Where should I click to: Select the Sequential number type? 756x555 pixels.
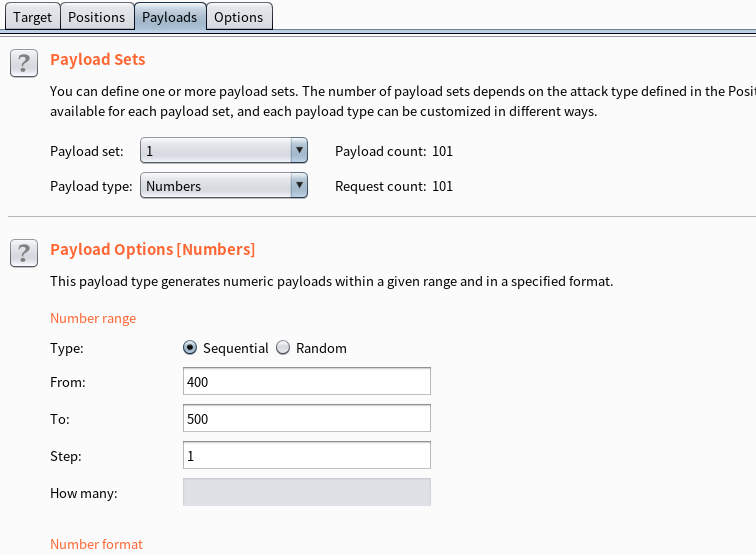190,348
